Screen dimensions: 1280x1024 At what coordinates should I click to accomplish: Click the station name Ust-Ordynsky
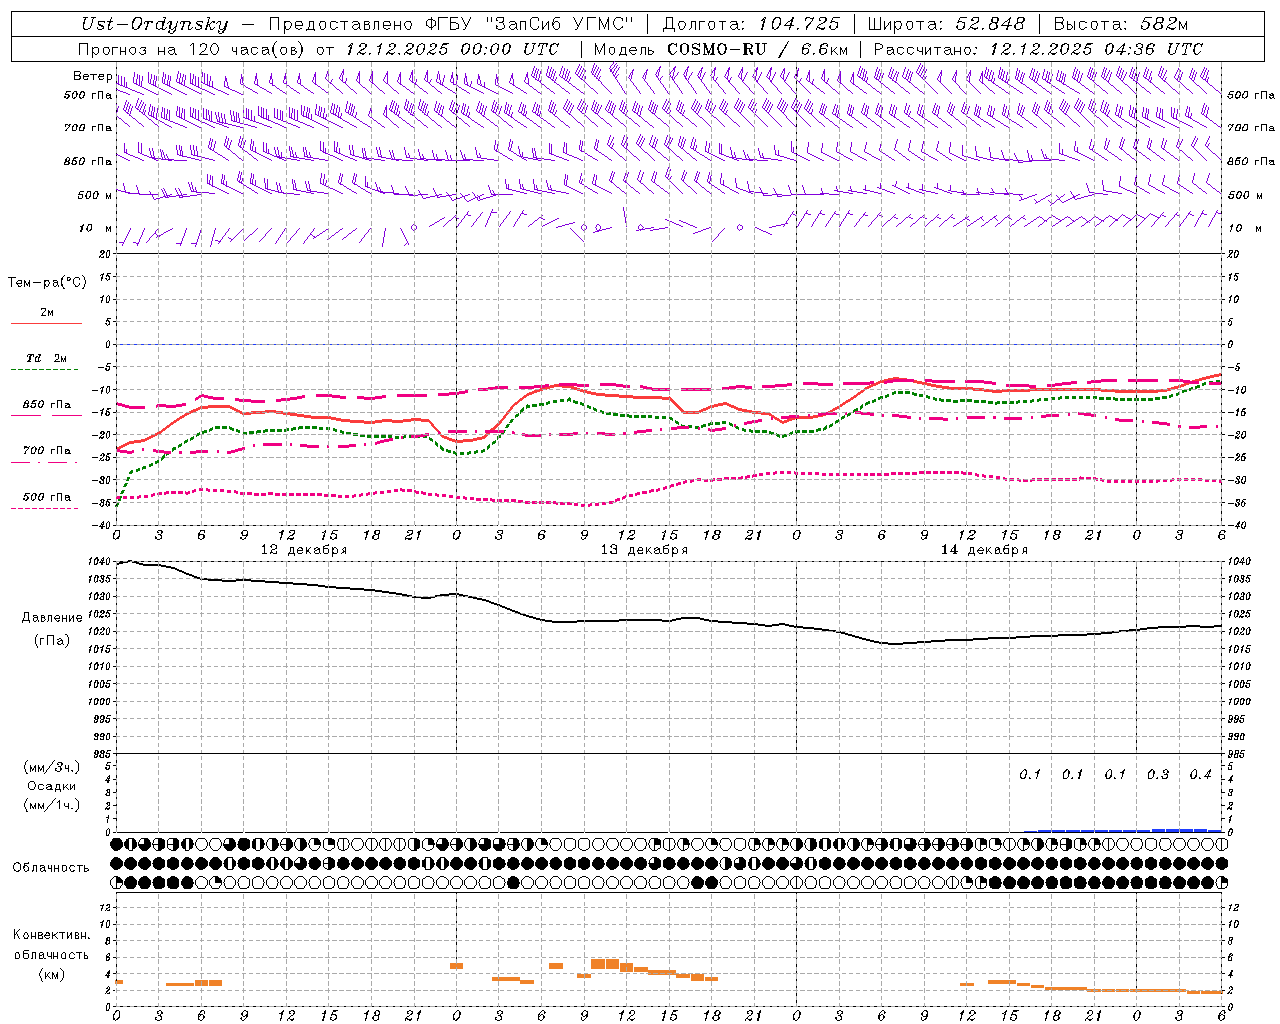[154, 24]
